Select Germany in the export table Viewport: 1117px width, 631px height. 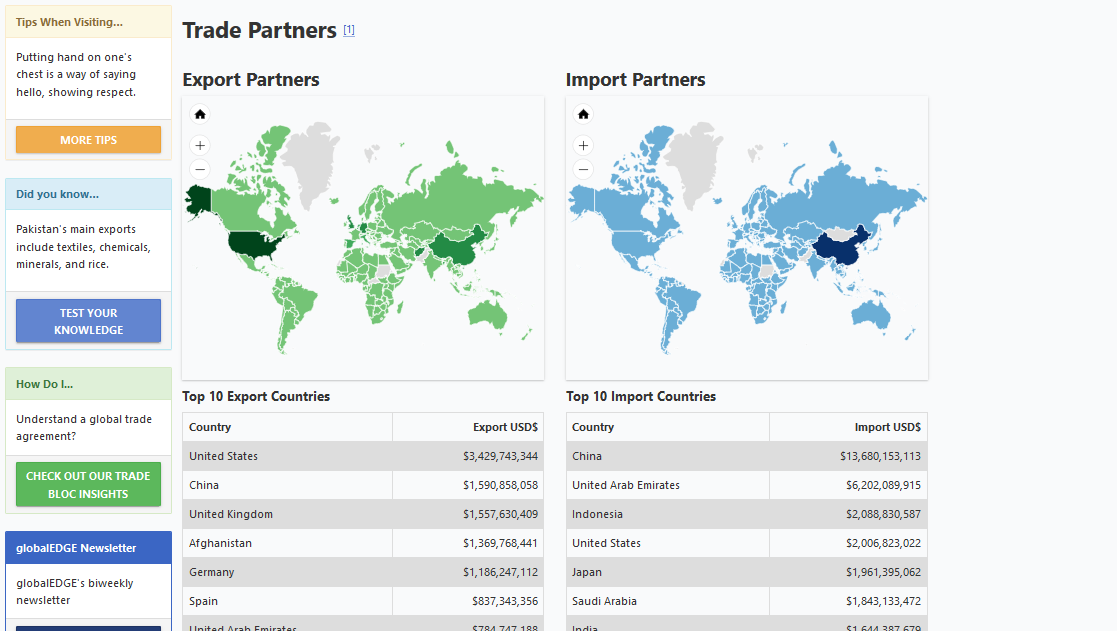[212, 573]
